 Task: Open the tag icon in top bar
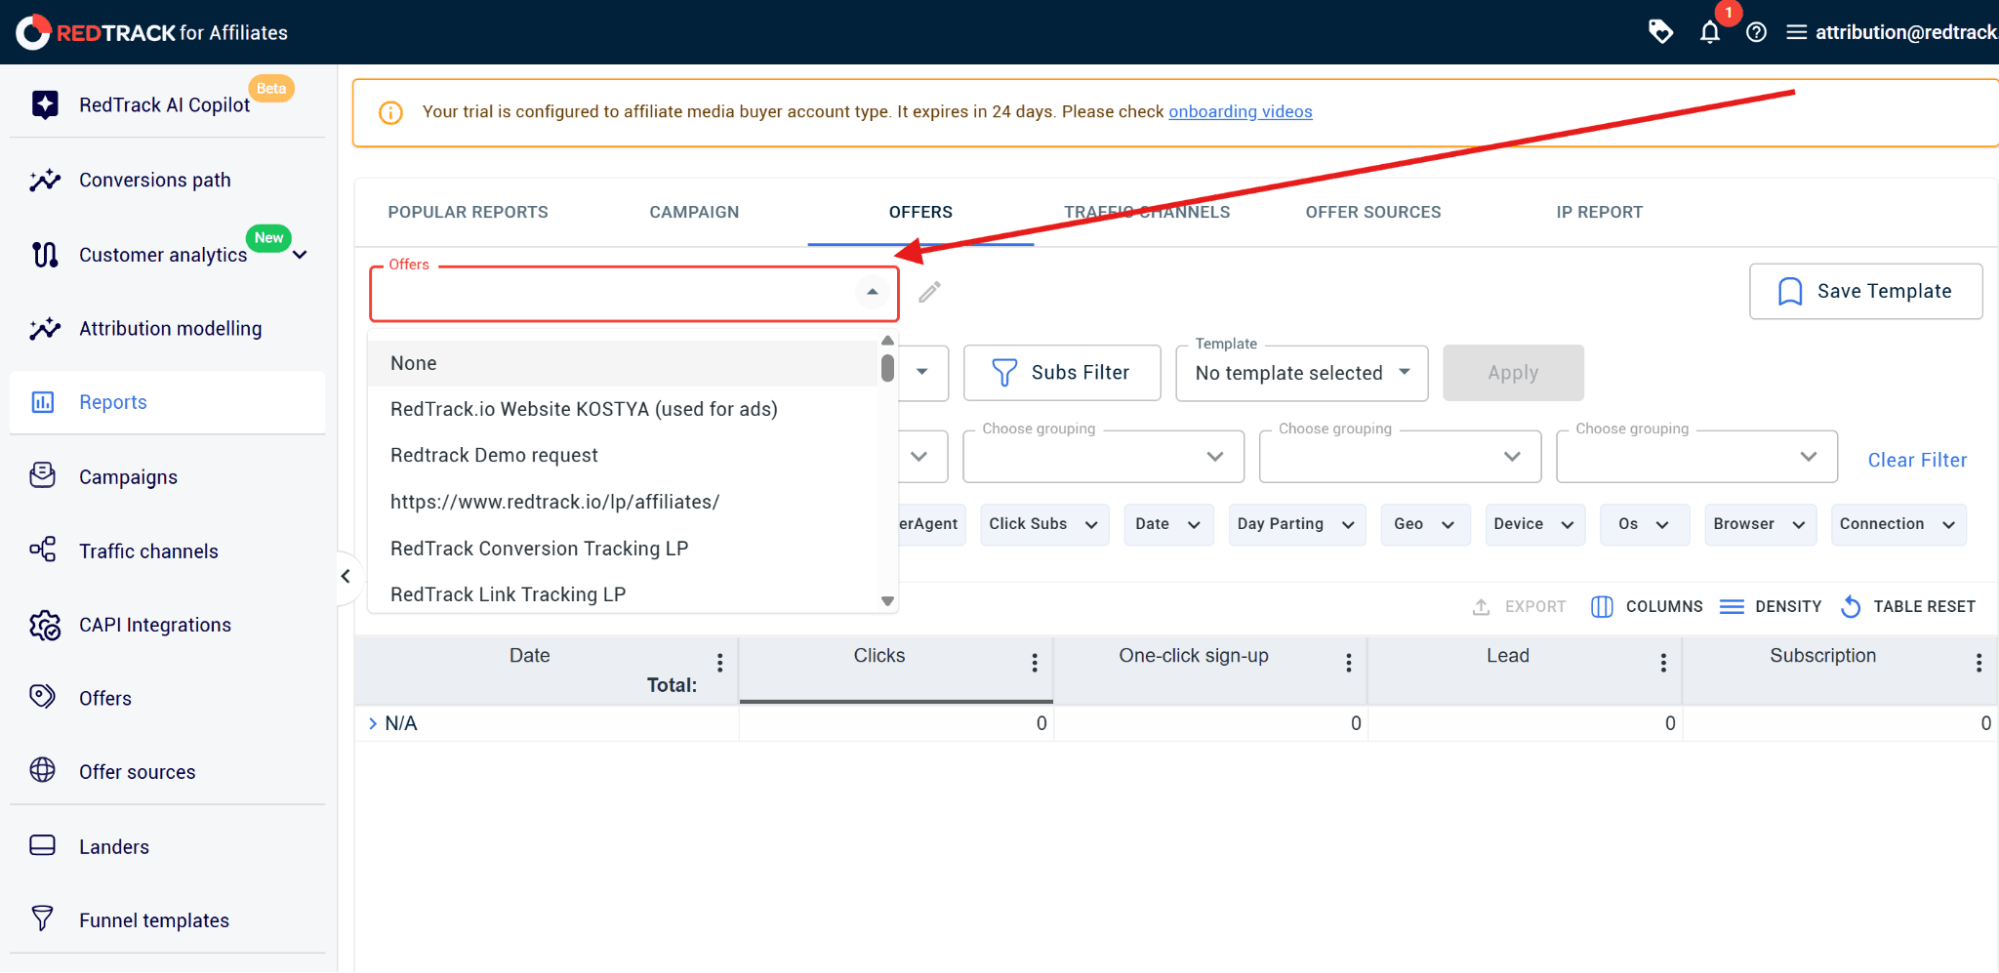coord(1660,32)
